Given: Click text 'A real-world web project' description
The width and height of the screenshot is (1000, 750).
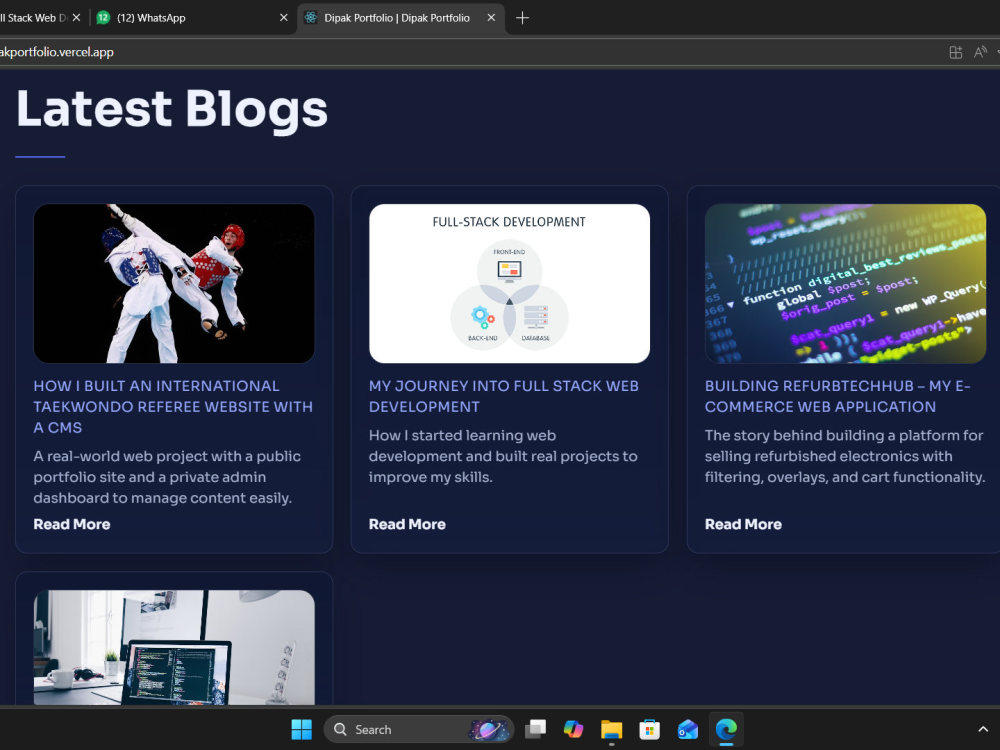Looking at the screenshot, I should coord(167,477).
